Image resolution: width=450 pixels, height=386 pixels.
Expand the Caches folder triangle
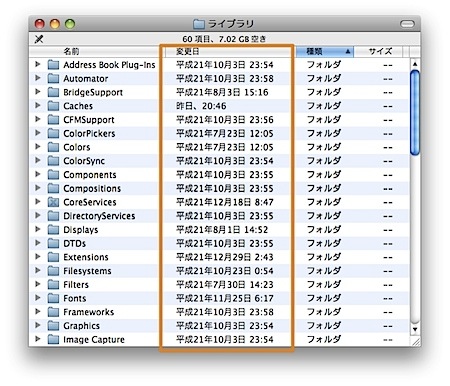tap(38, 105)
